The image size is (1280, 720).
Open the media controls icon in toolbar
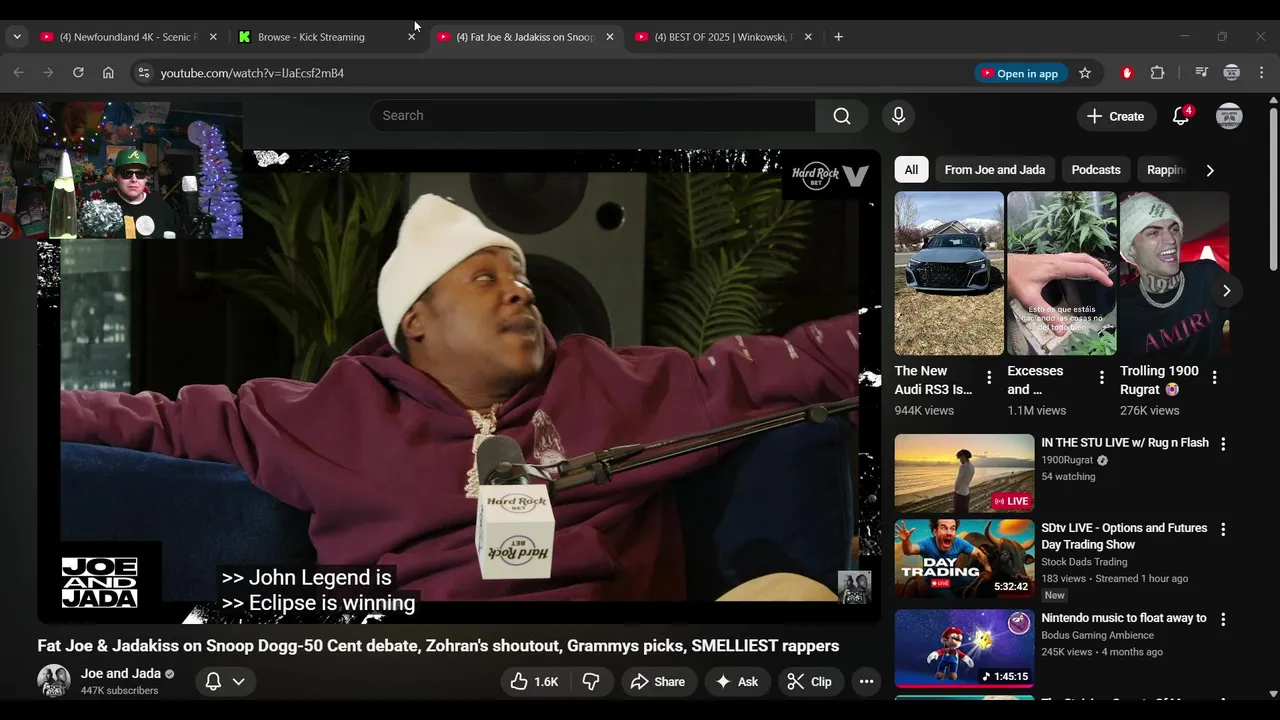pos(1201,73)
